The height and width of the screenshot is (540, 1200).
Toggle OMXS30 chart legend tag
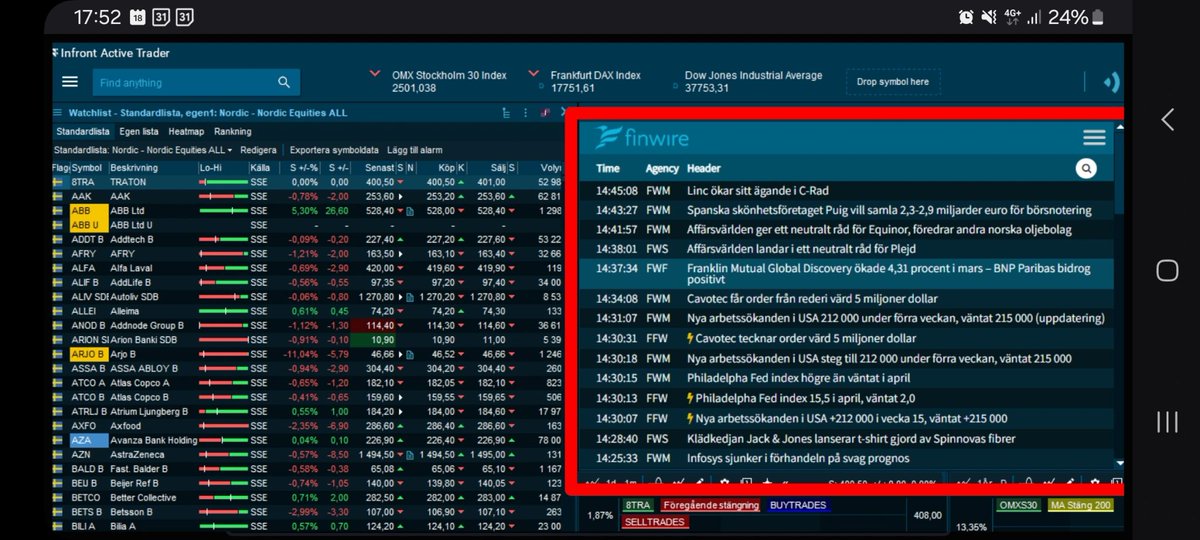pos(1018,505)
